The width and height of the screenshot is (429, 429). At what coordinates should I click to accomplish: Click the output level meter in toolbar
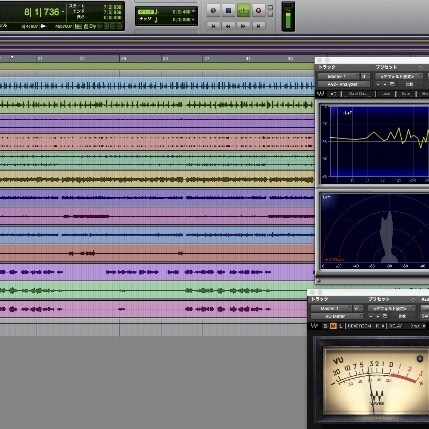tap(288, 17)
